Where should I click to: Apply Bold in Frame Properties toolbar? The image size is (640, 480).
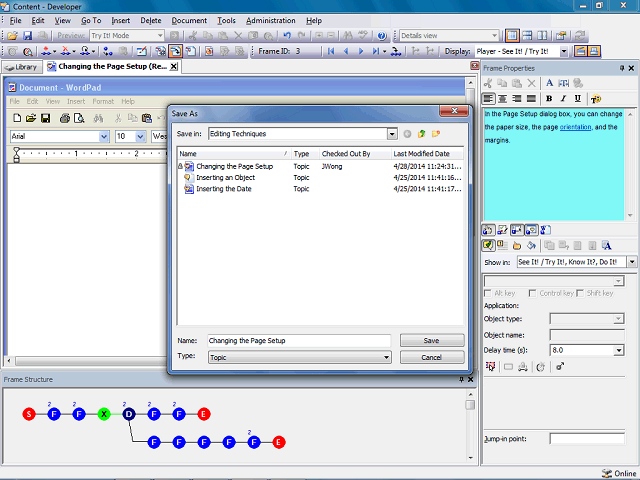(x=549, y=98)
